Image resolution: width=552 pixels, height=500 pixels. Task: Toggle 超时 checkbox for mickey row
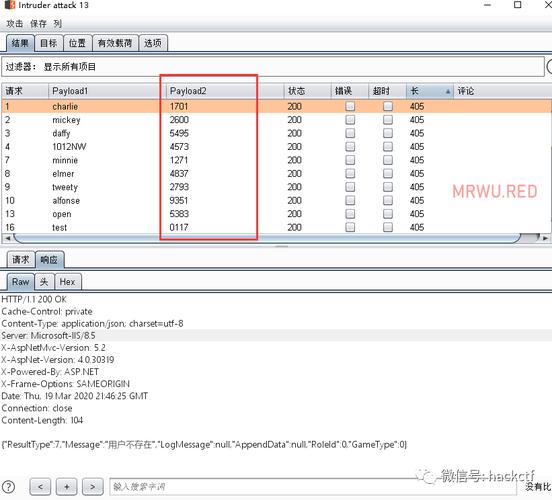click(x=388, y=120)
